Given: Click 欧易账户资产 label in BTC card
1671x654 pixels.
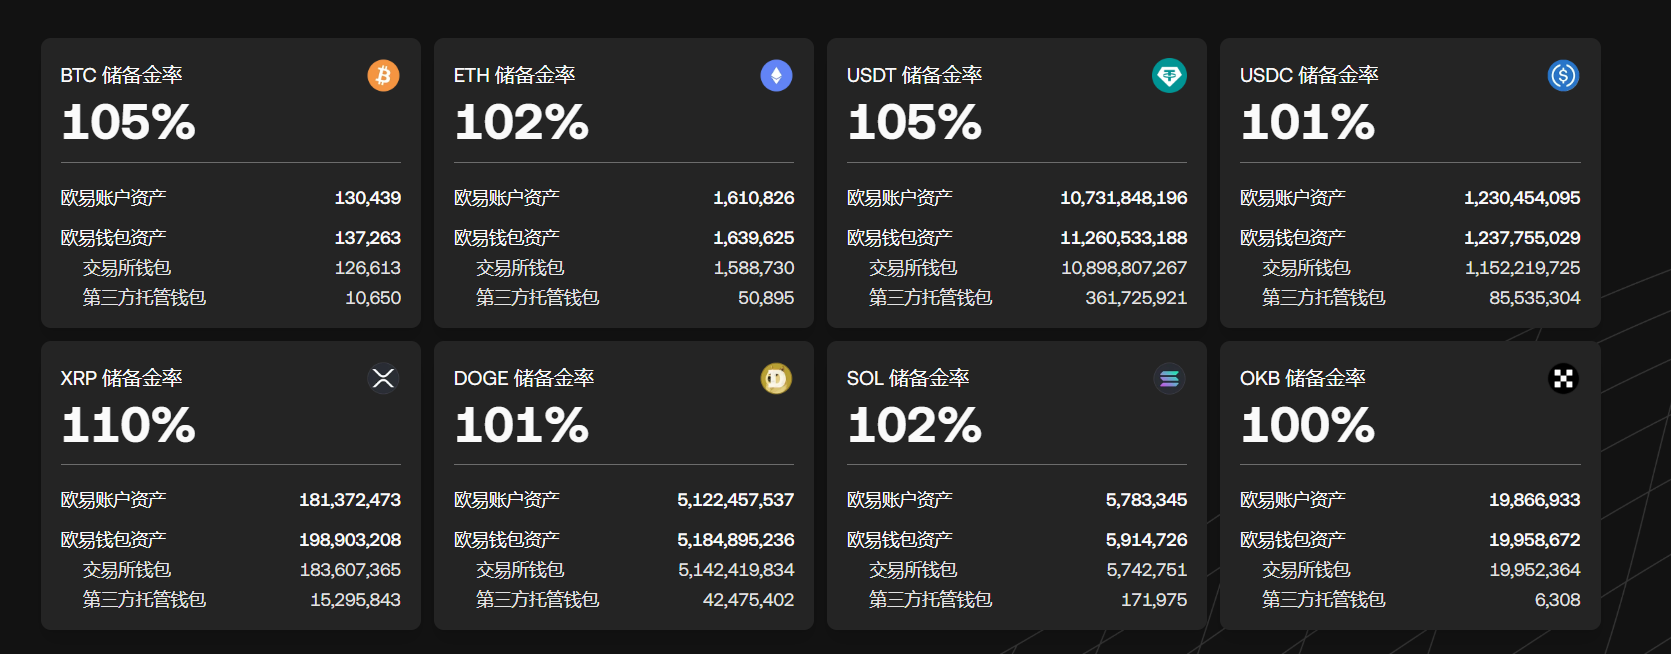Looking at the screenshot, I should tap(113, 198).
